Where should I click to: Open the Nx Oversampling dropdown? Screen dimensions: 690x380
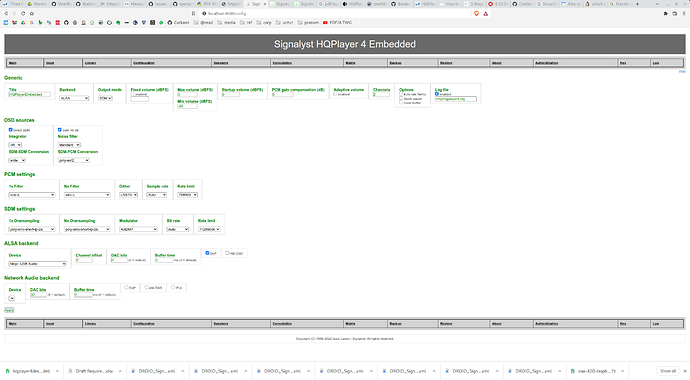(87, 229)
